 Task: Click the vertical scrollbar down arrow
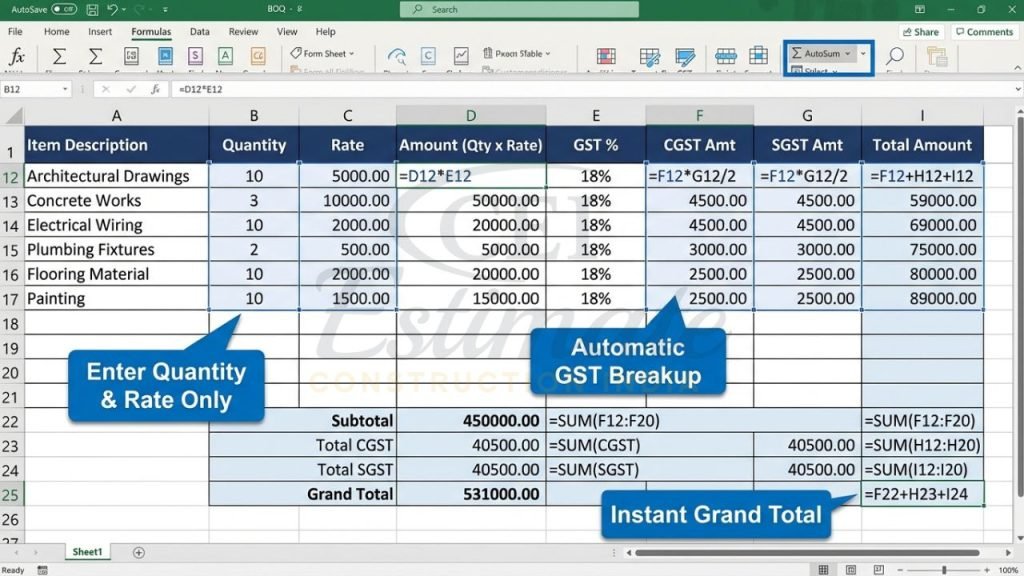(1019, 539)
